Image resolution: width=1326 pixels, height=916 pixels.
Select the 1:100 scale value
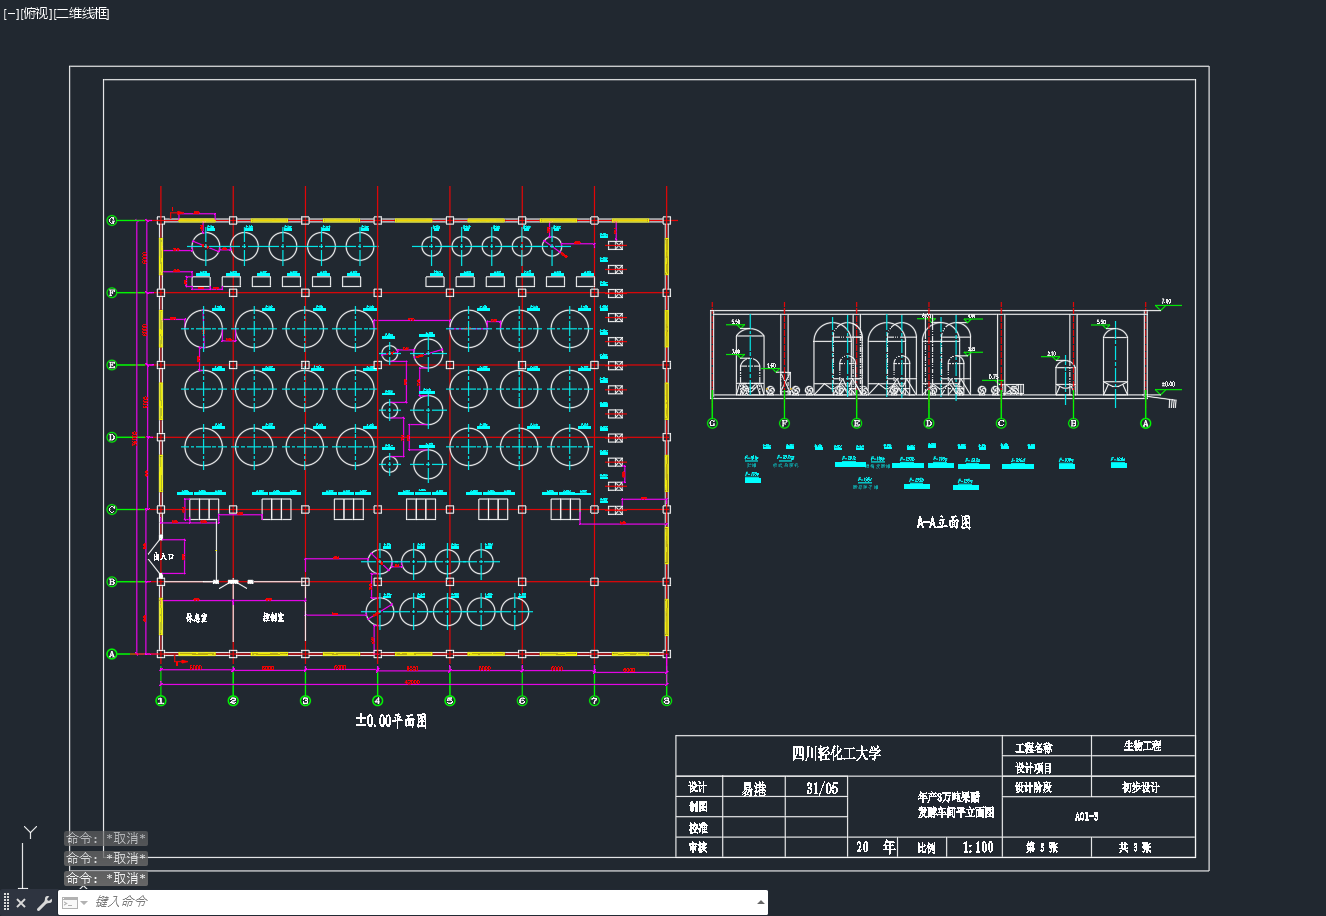coord(978,847)
